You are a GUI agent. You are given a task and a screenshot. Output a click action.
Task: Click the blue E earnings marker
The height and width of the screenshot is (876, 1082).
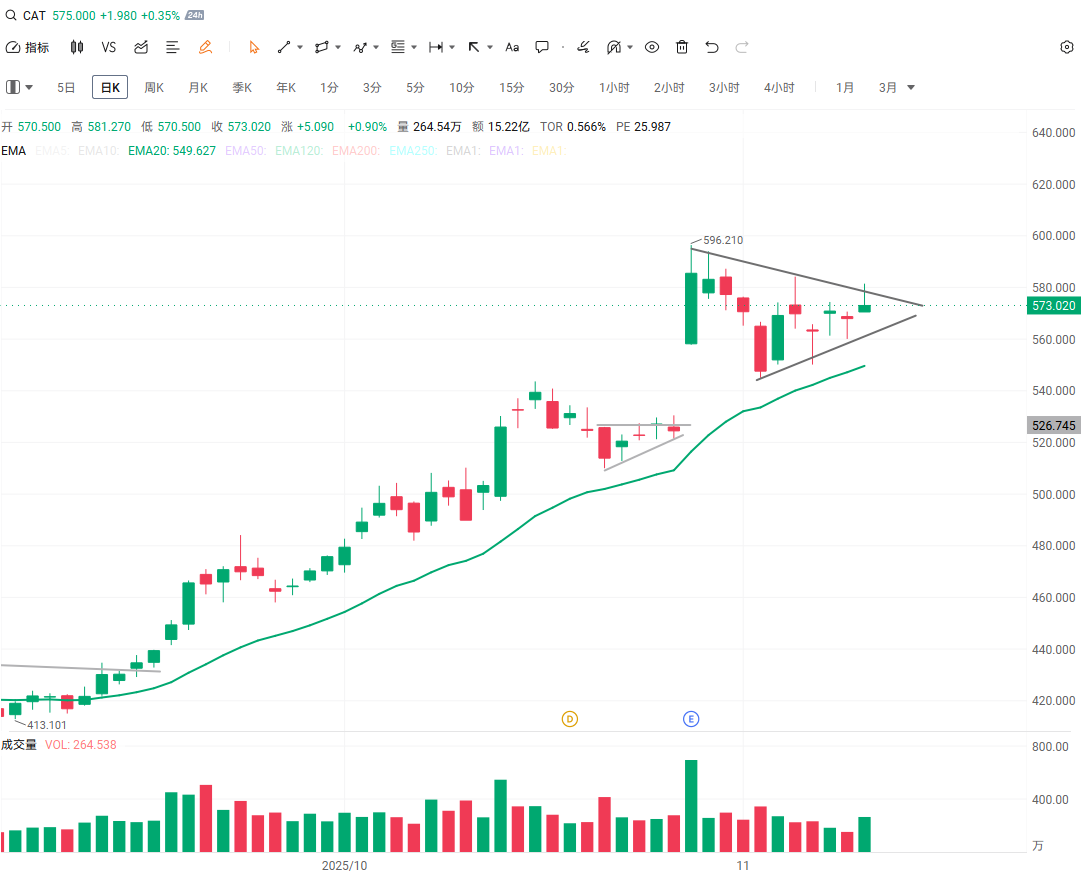(x=691, y=719)
